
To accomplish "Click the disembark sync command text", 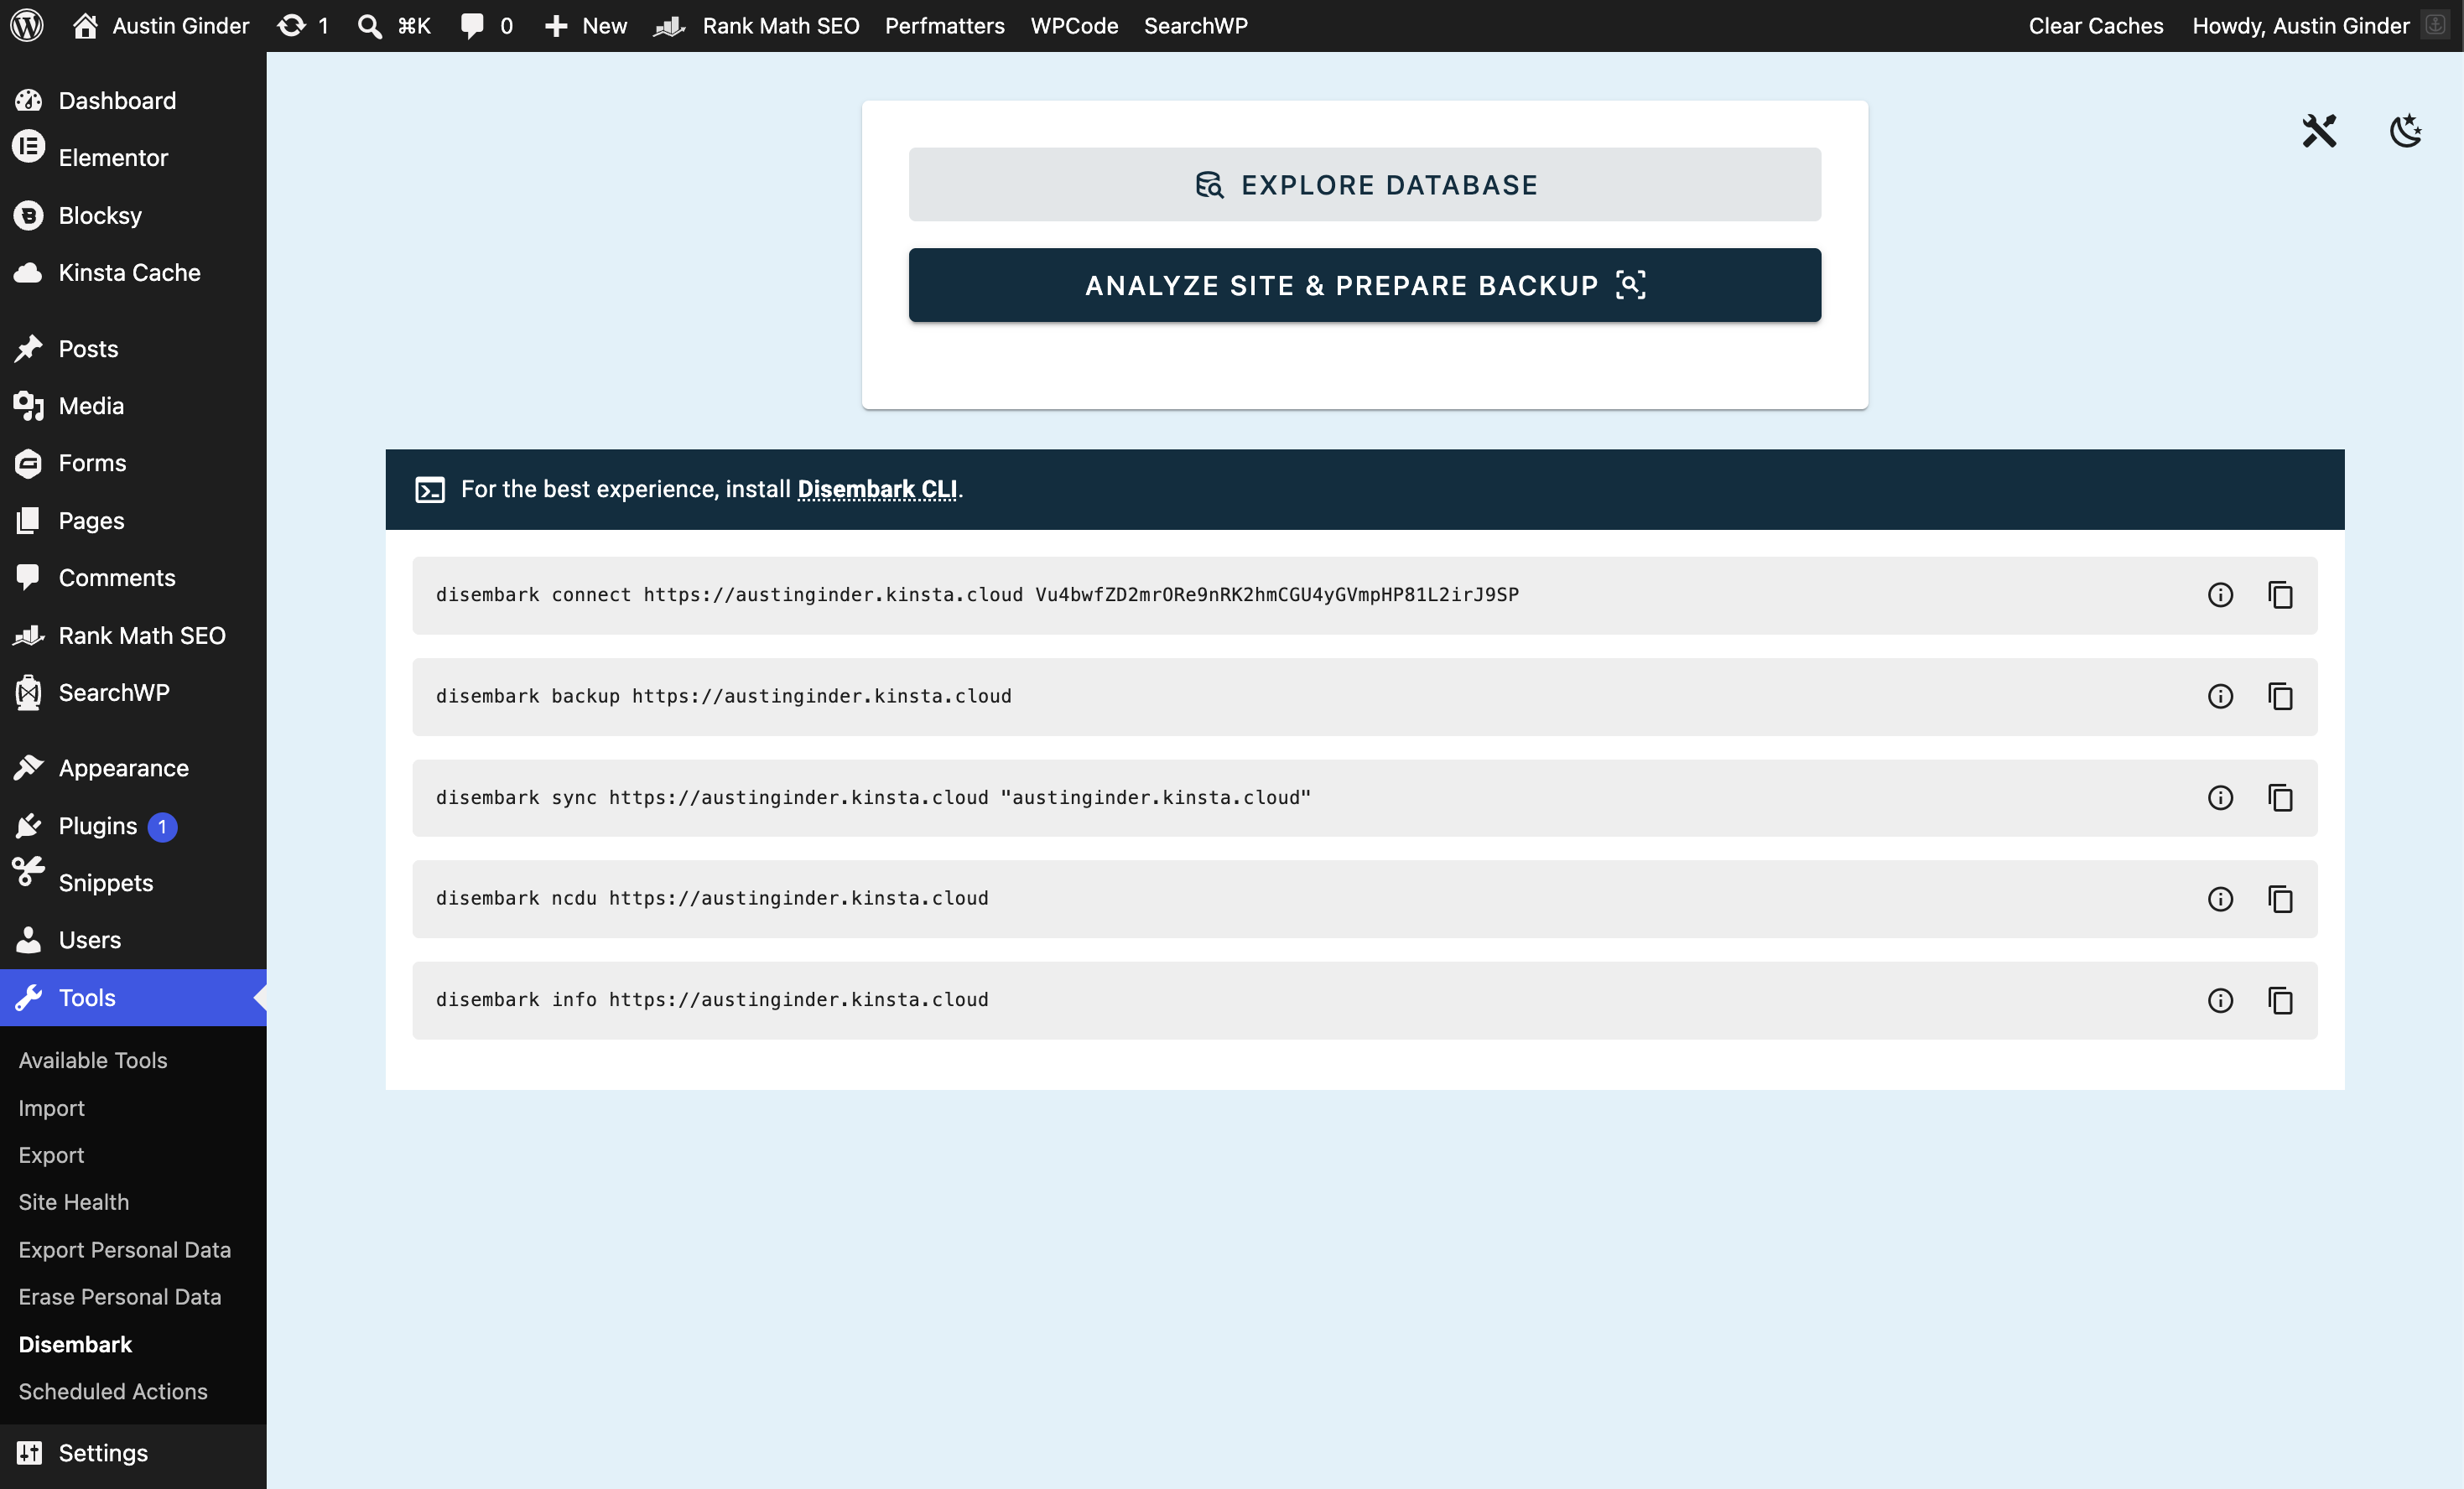I will coord(873,797).
